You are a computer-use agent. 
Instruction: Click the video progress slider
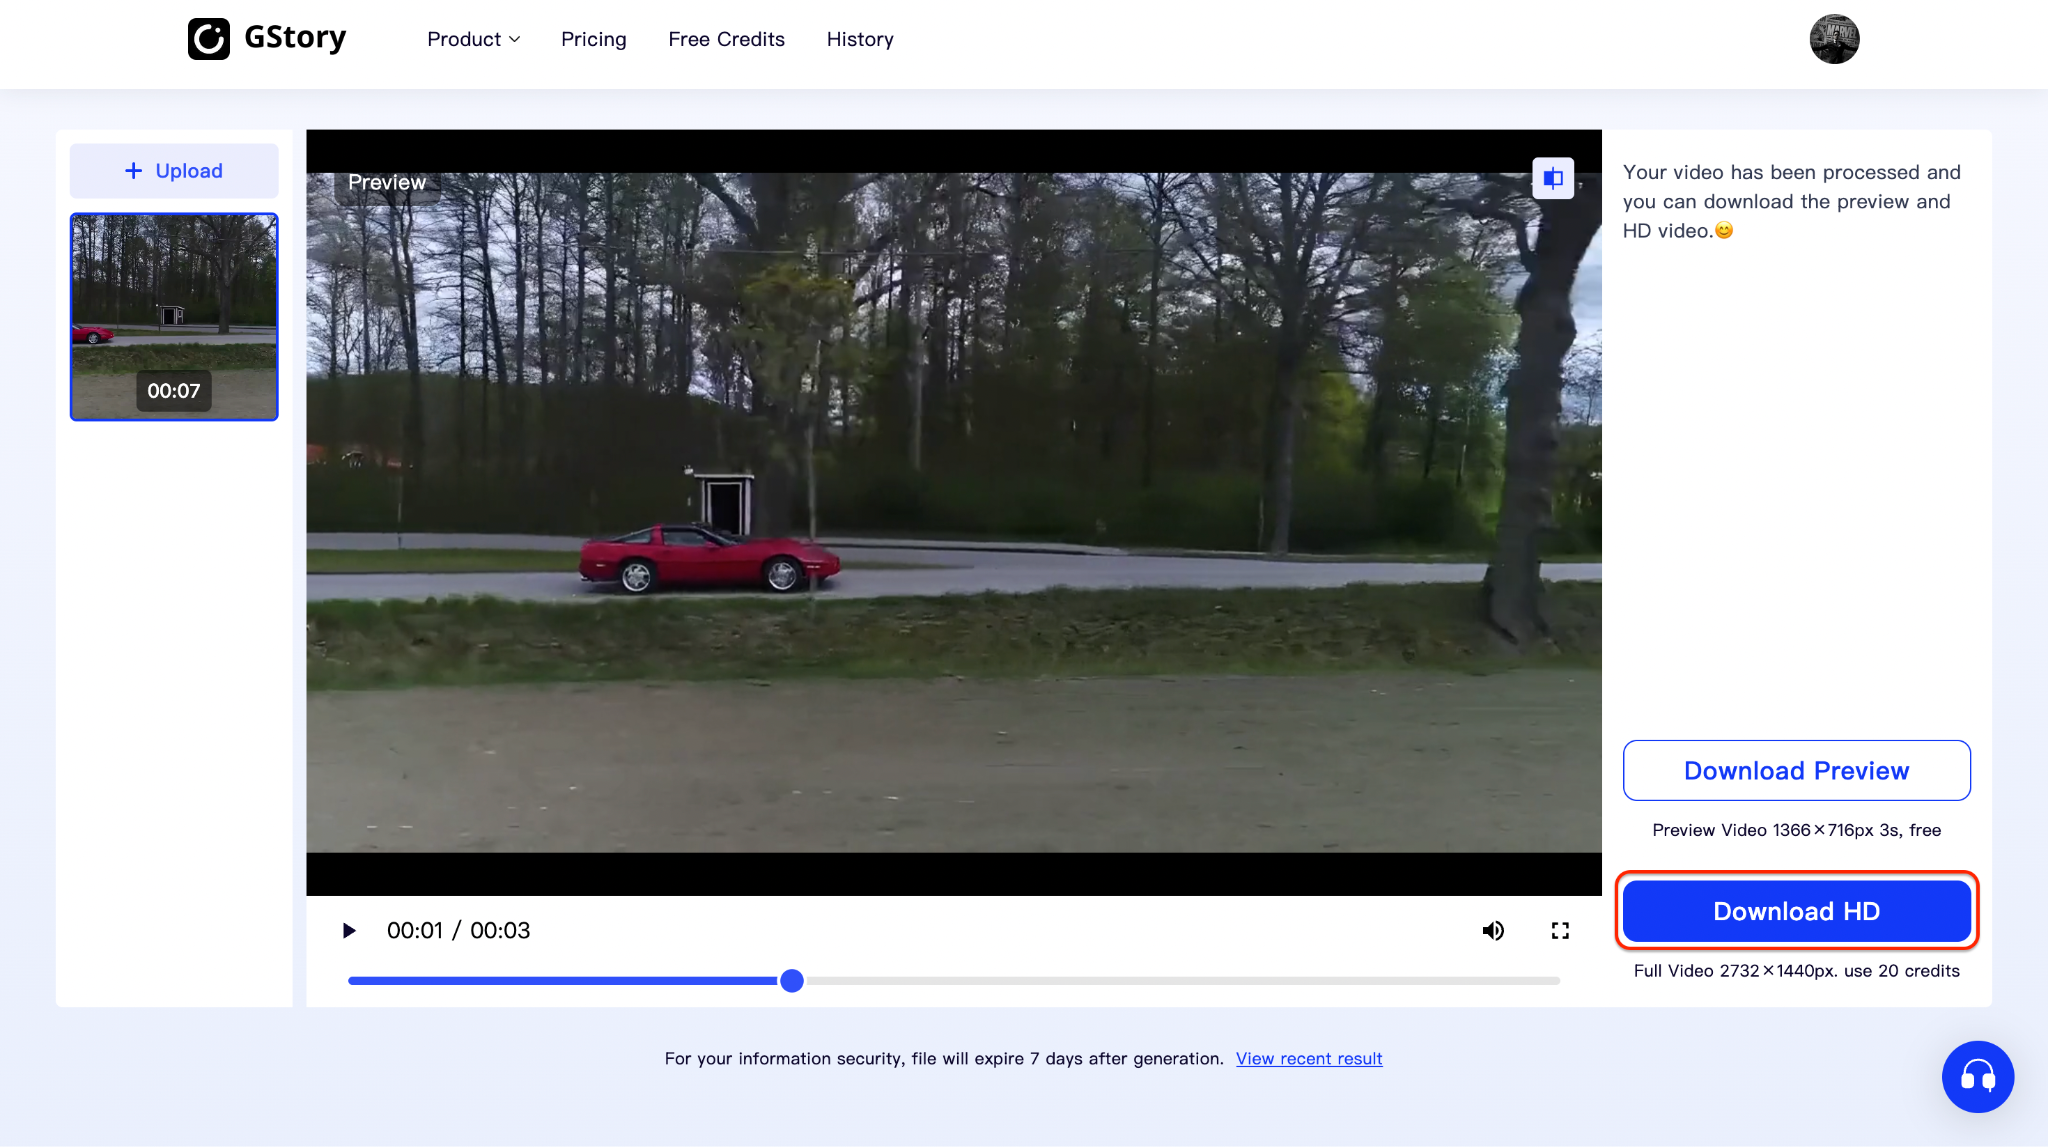tap(791, 980)
